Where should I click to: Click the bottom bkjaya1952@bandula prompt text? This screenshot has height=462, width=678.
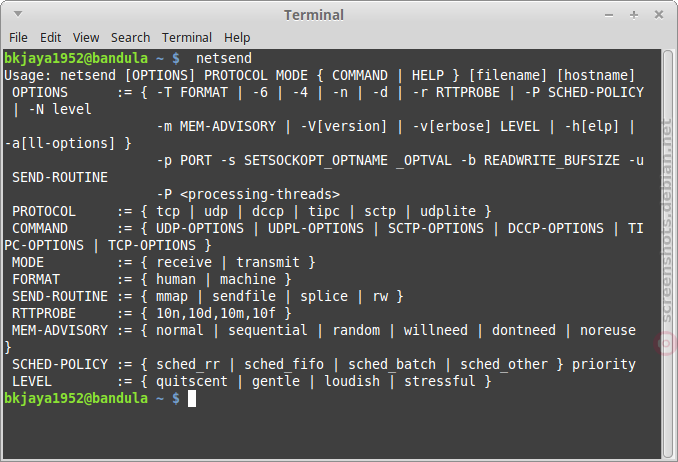coord(76,398)
